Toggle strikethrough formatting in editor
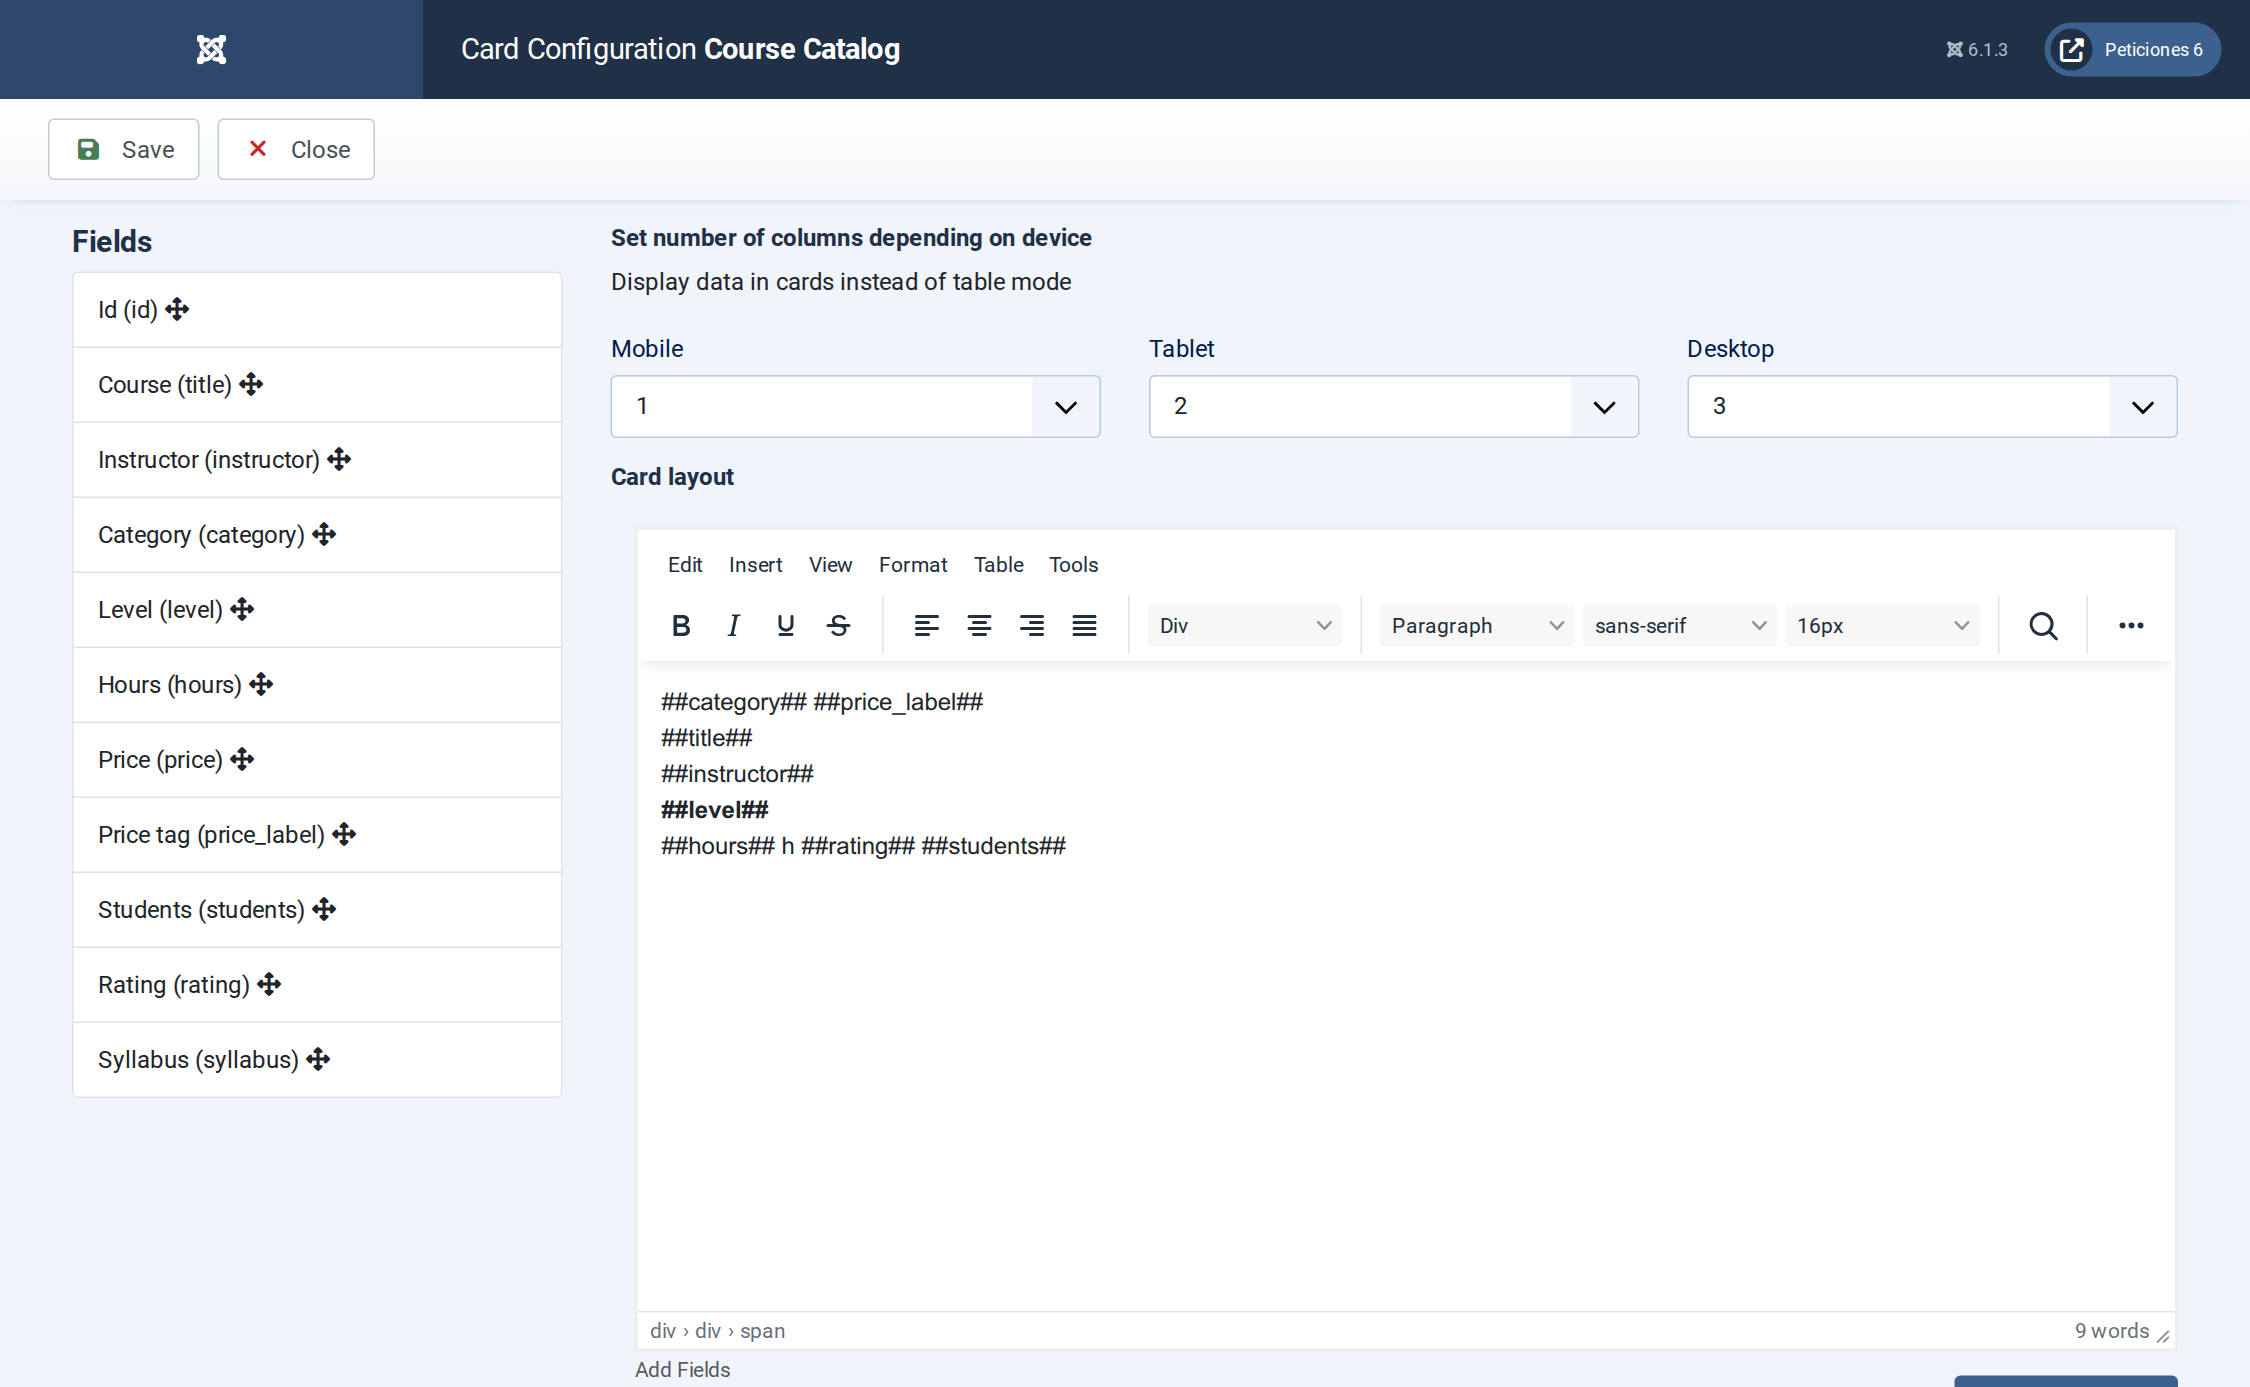The image size is (2250, 1387). [839, 626]
